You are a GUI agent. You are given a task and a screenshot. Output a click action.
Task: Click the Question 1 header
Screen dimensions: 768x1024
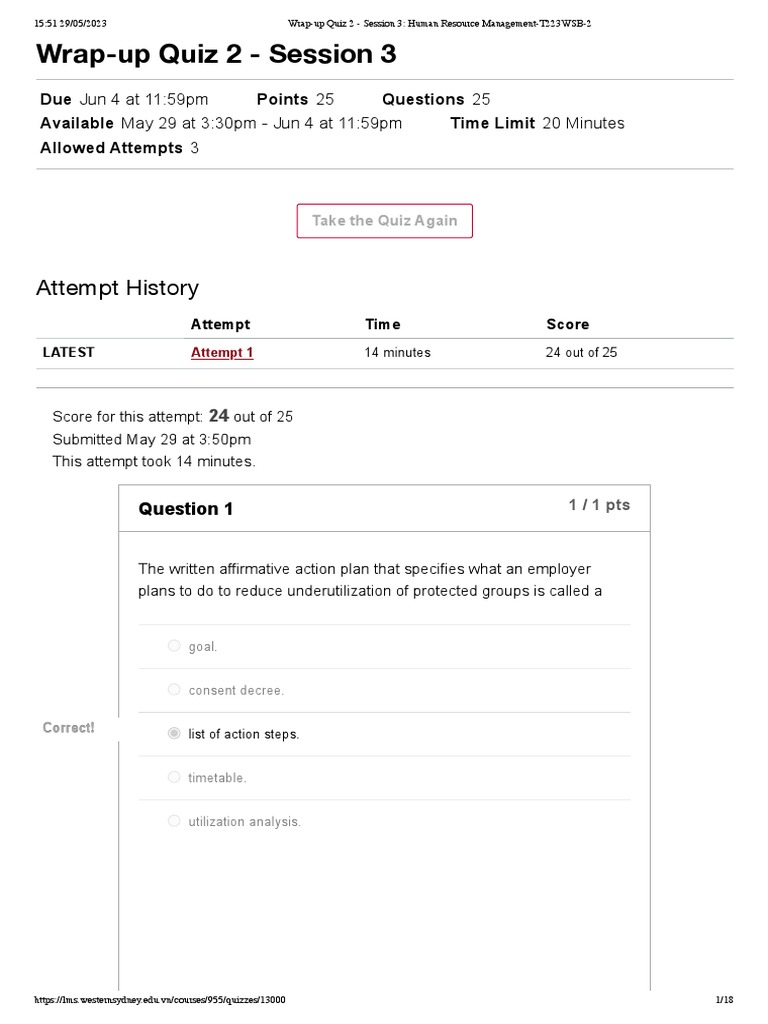click(186, 509)
